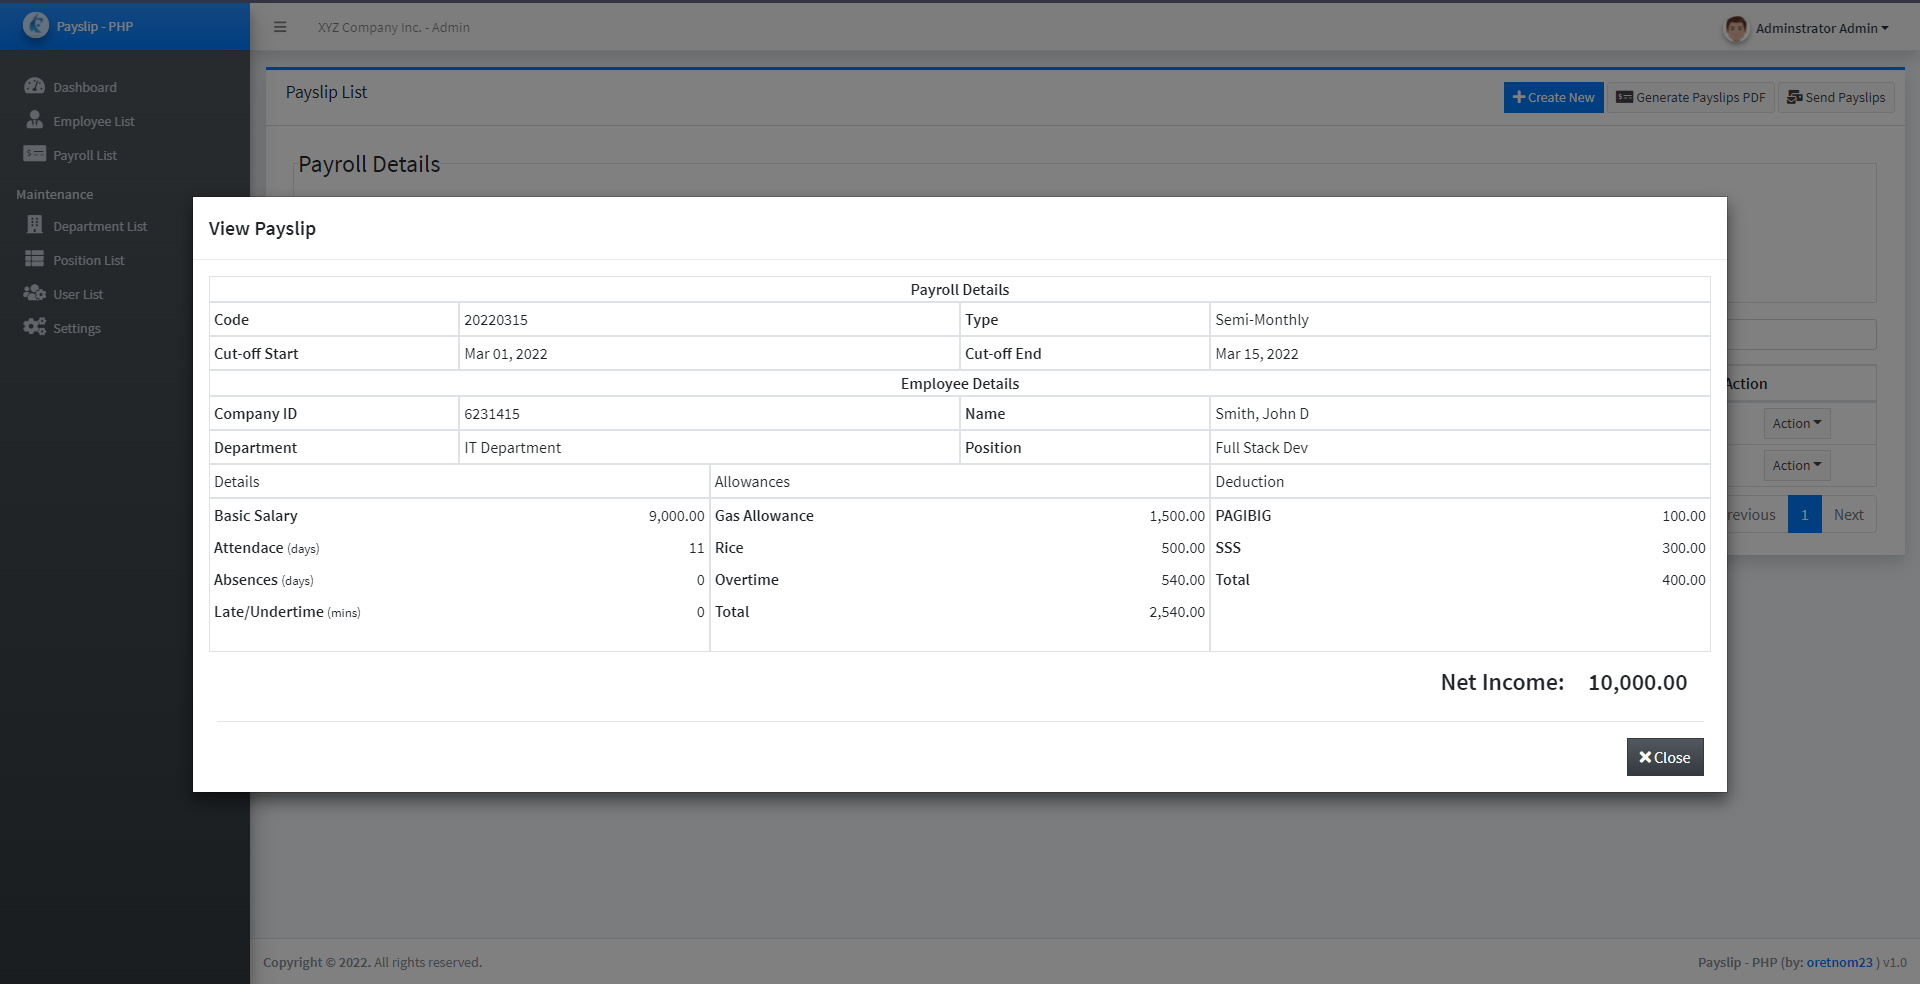Click Rice allowance amount 500.00
Image resolution: width=1920 pixels, height=984 pixels.
point(1183,548)
